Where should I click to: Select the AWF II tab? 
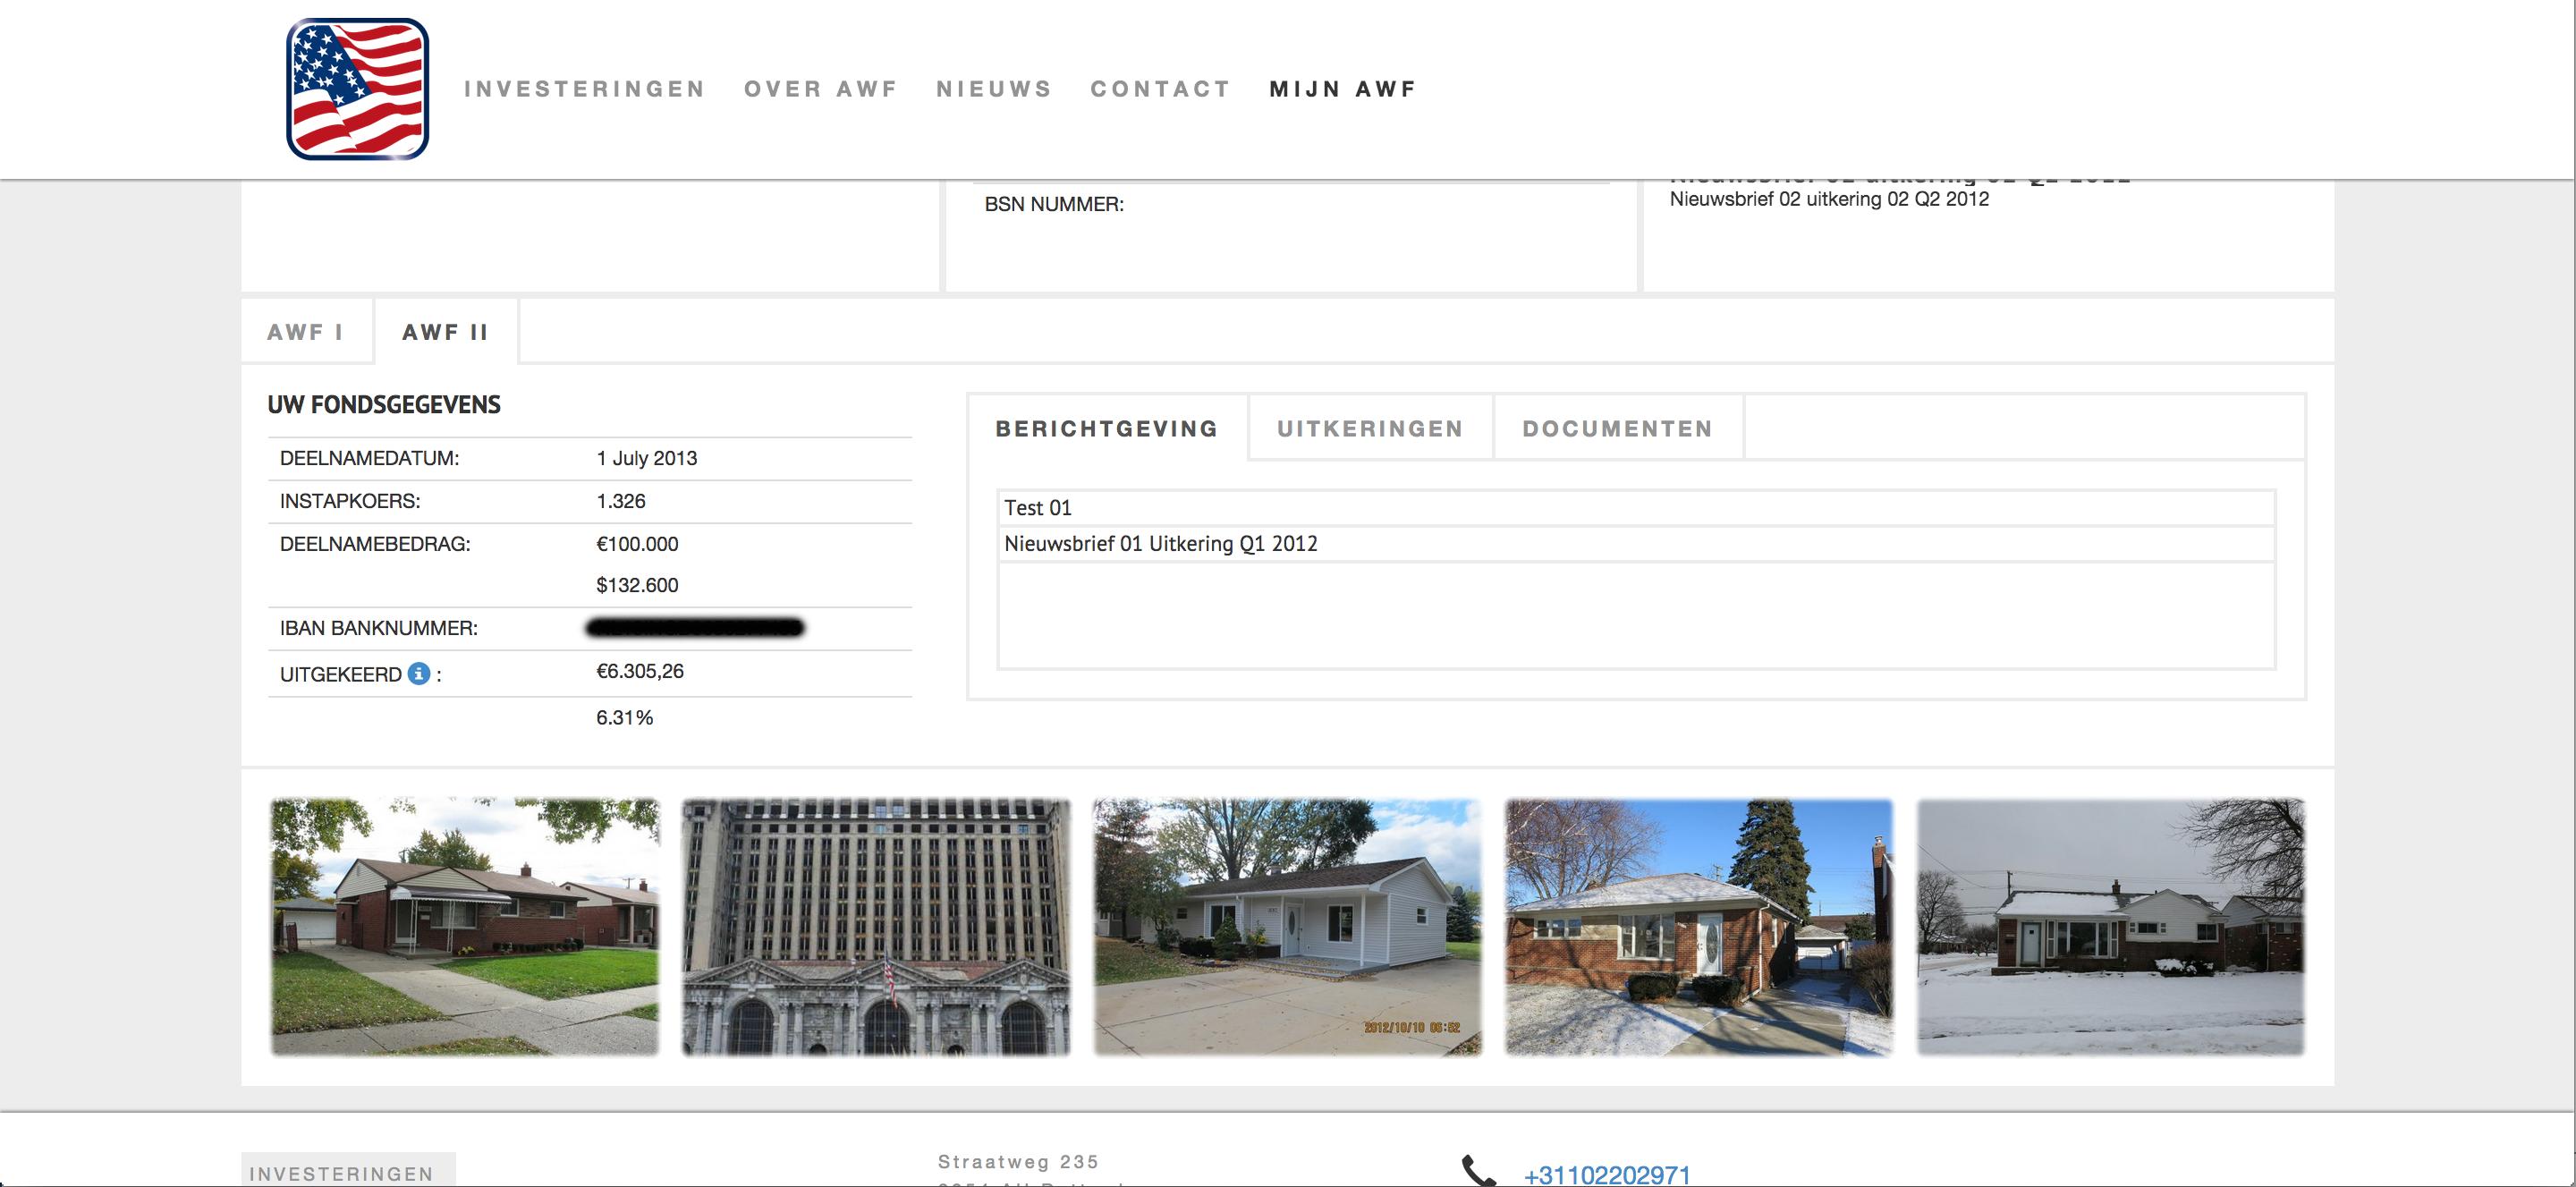[x=445, y=332]
